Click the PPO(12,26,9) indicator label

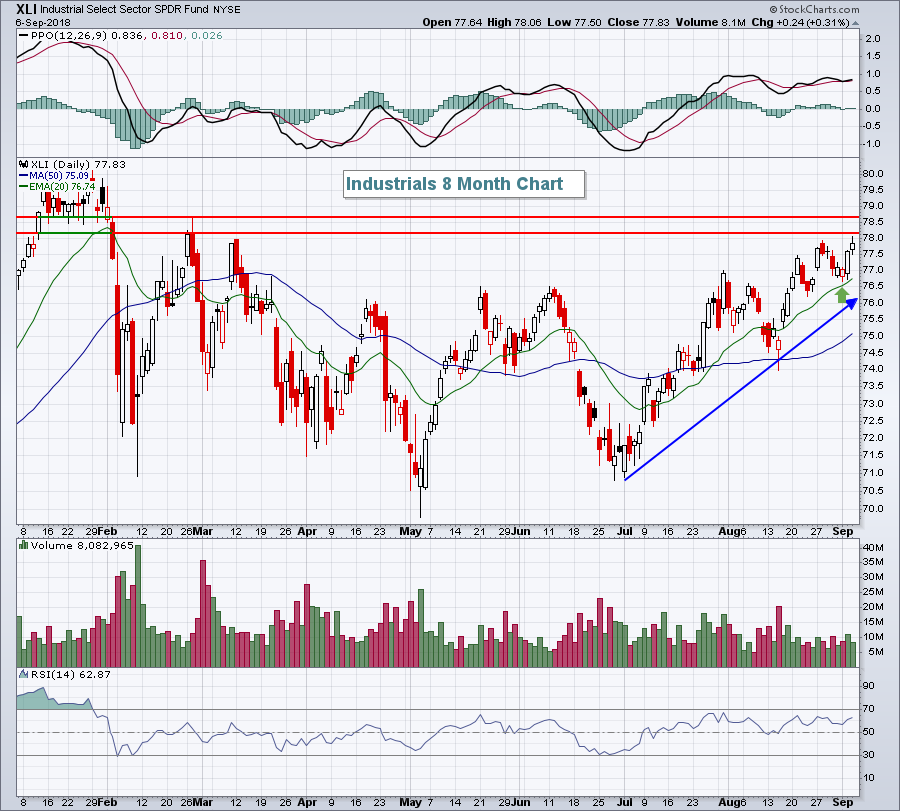69,36
